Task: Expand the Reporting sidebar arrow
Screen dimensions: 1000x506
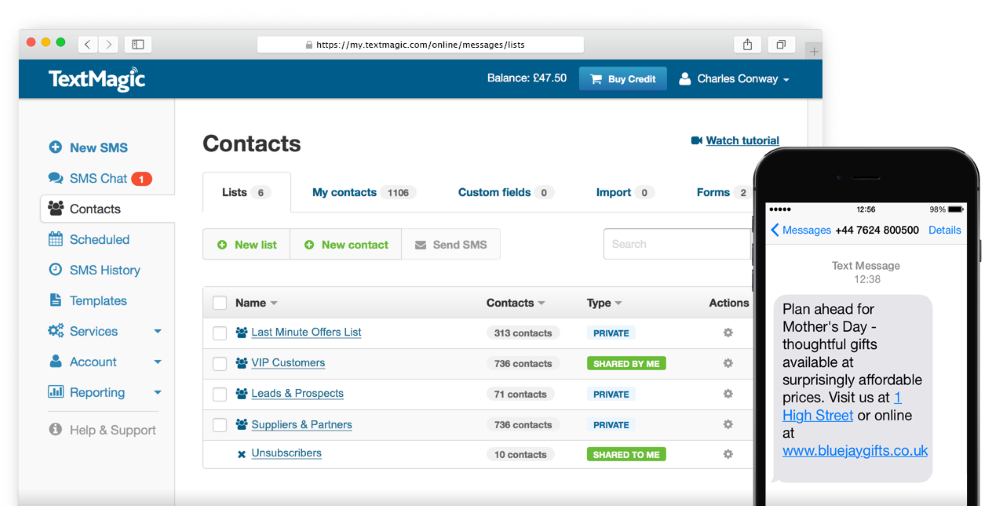Action: [x=158, y=392]
